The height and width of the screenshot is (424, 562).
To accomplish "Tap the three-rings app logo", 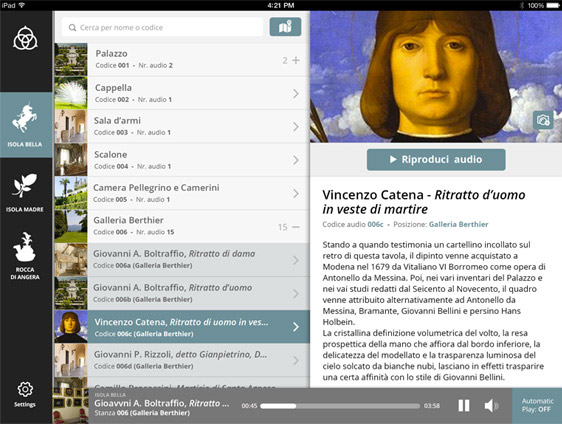I will (25, 38).
